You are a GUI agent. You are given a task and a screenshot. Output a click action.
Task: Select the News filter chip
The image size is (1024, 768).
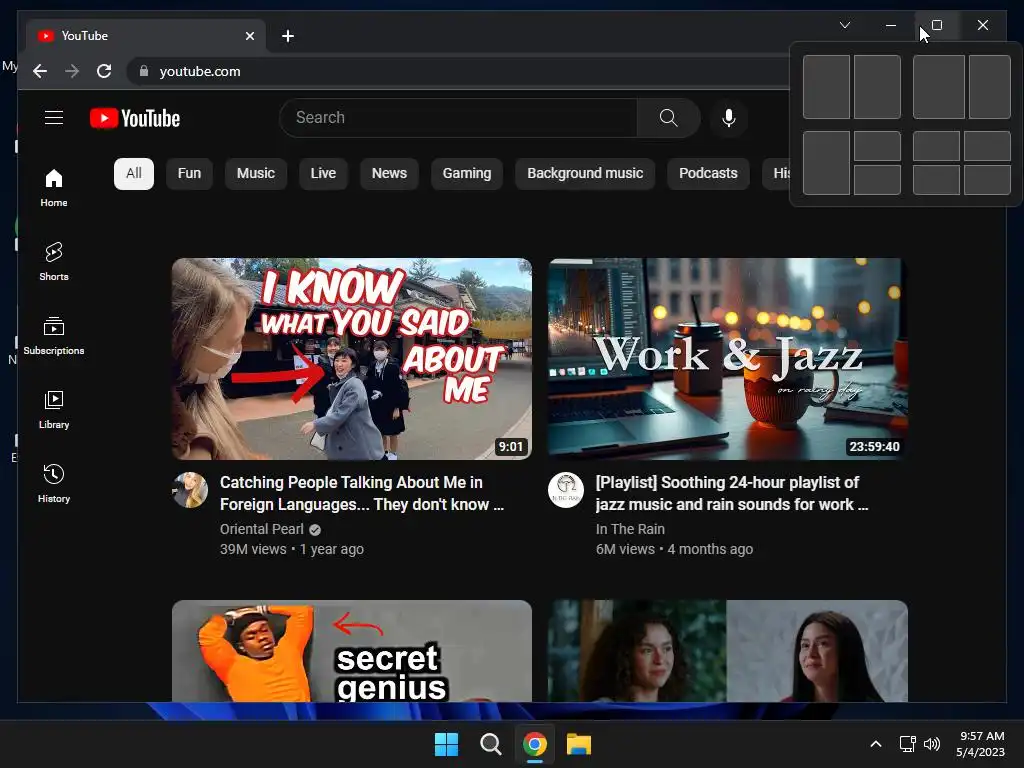point(389,174)
